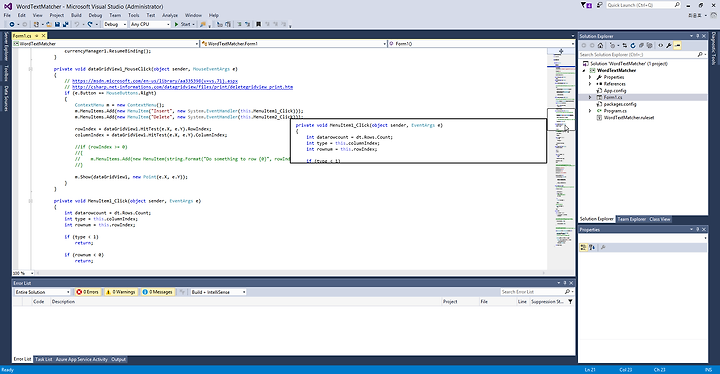Expand the References node
The image size is (720, 374).
click(590, 84)
